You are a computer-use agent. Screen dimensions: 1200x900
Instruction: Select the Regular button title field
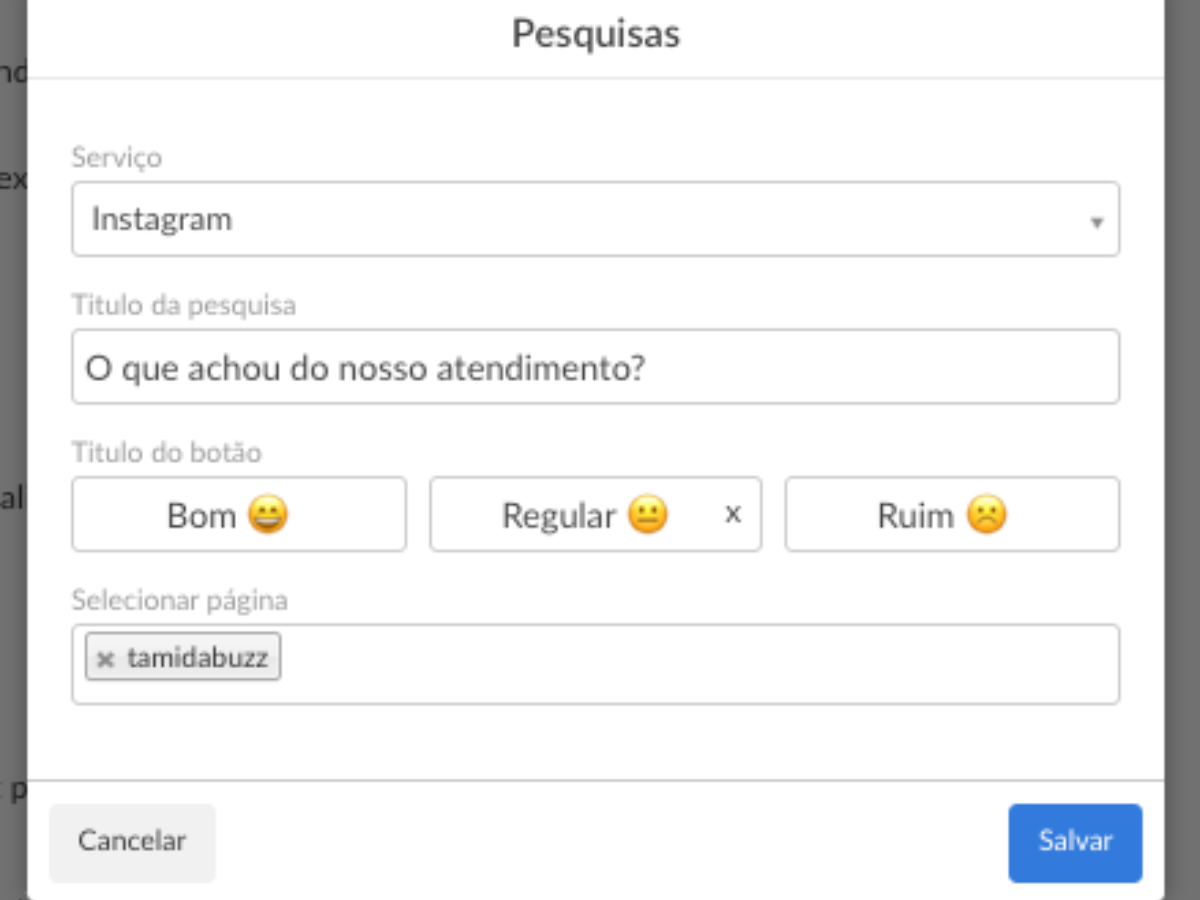coord(558,516)
